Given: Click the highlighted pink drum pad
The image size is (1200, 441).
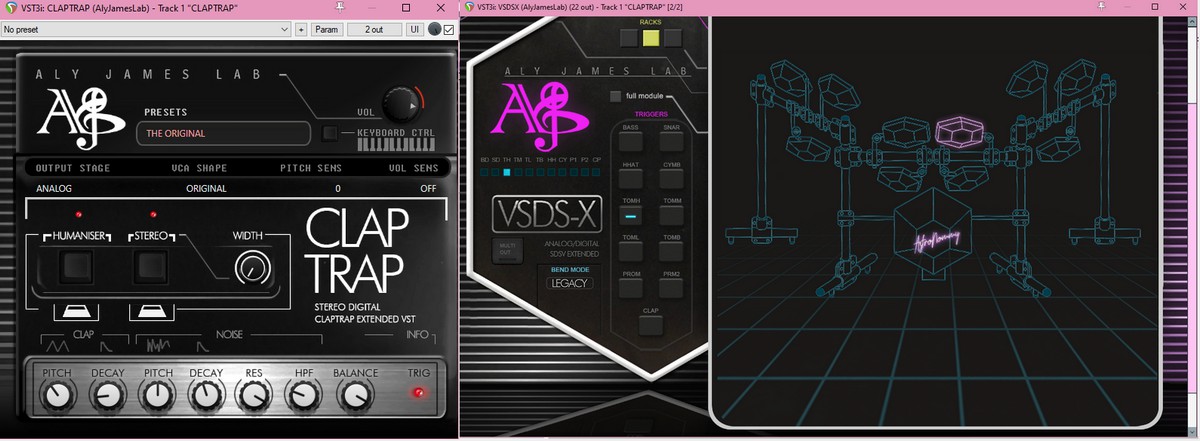Looking at the screenshot, I should (961, 132).
